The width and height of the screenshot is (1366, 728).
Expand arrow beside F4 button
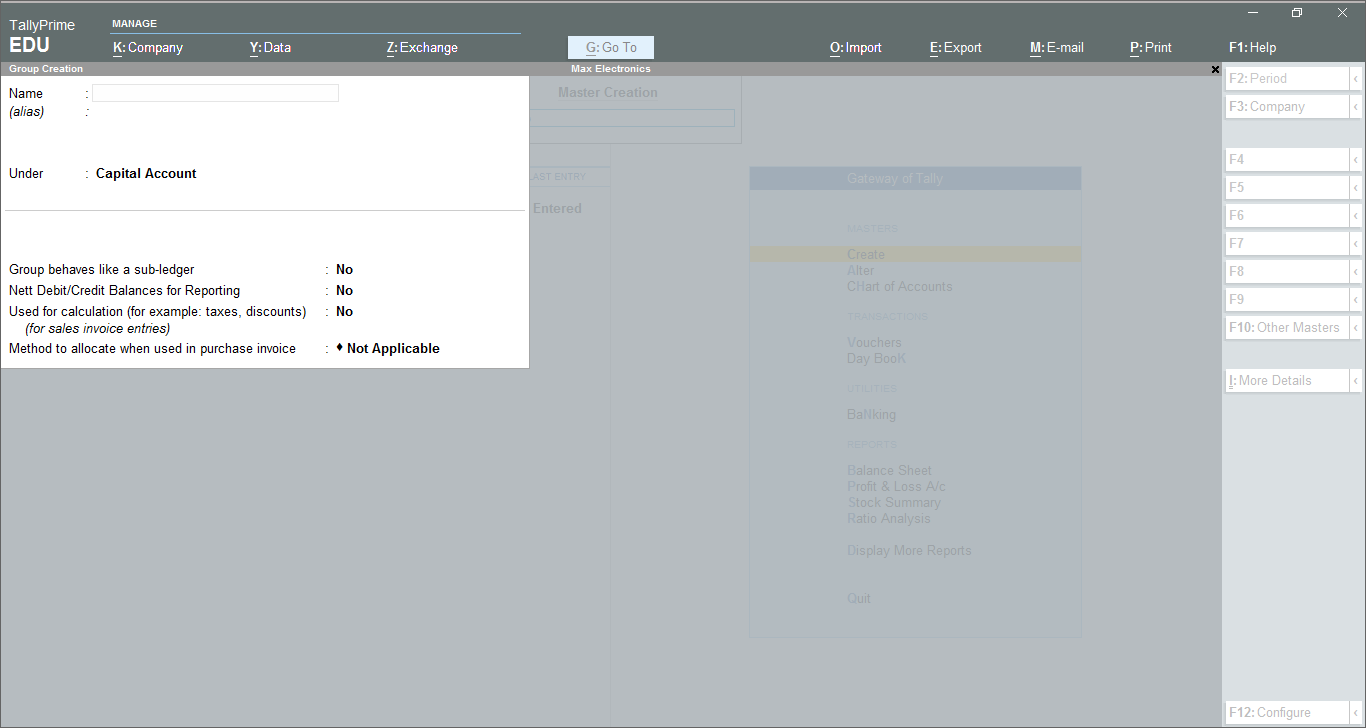(1356, 159)
